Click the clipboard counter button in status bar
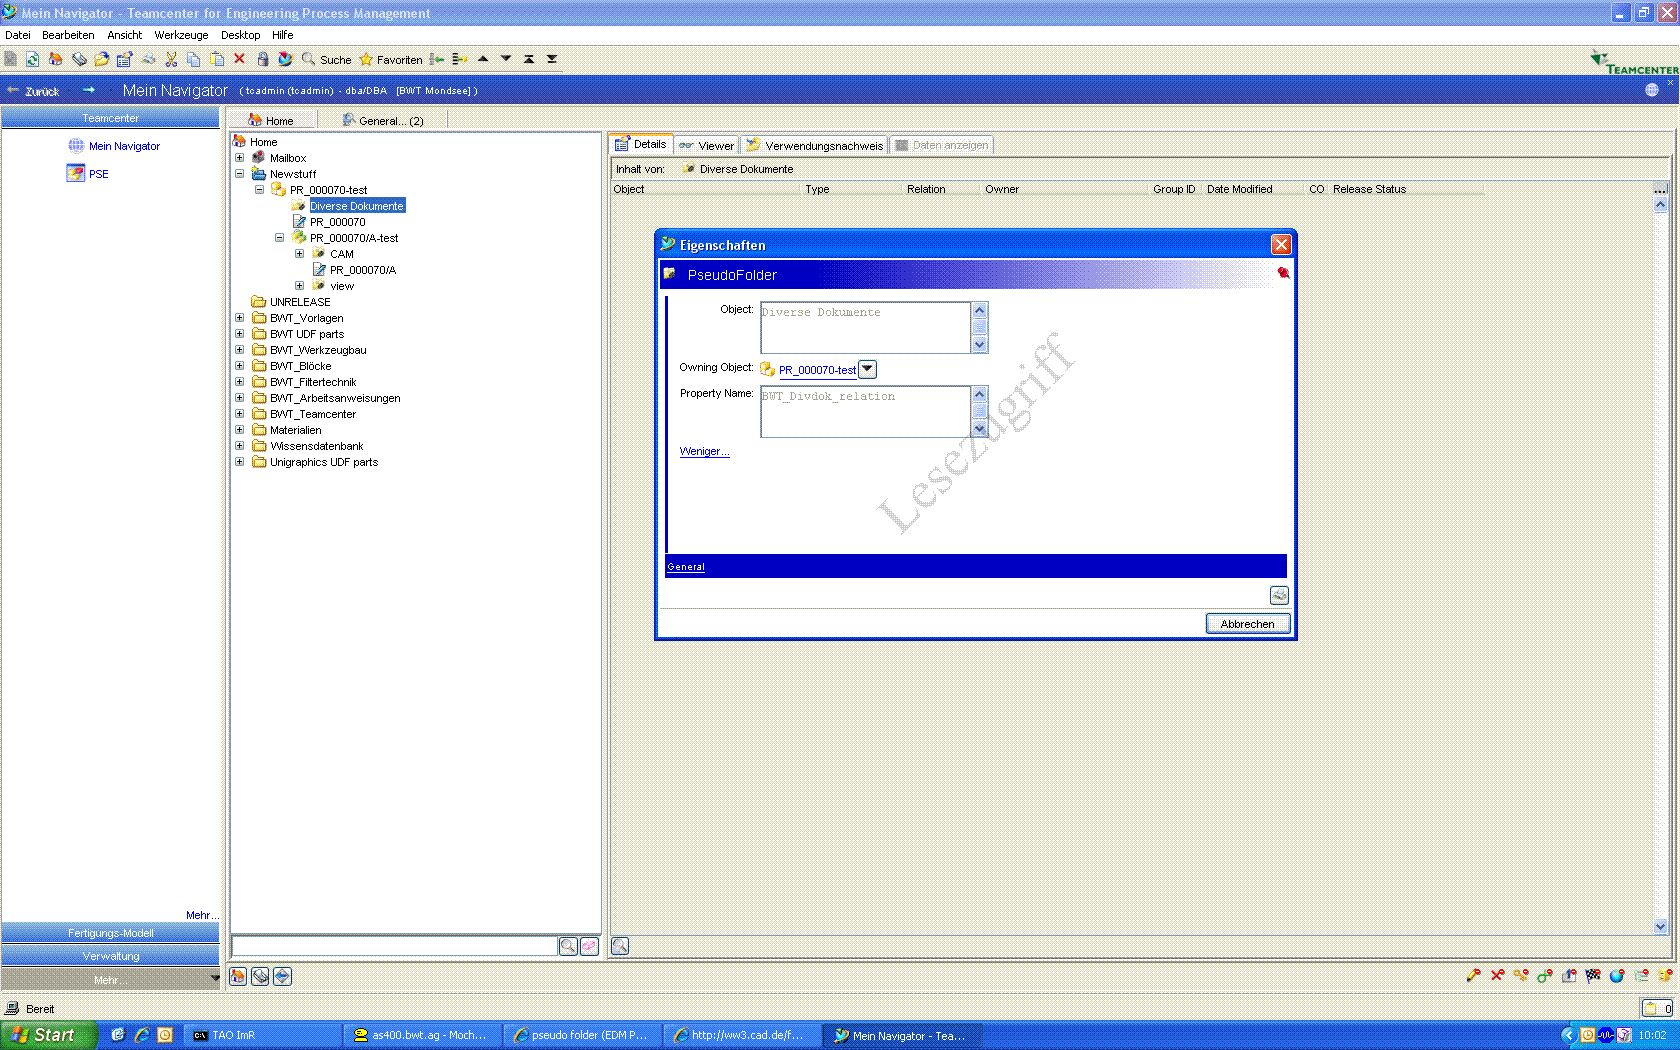Image resolution: width=1680 pixels, height=1050 pixels. [x=1657, y=1008]
